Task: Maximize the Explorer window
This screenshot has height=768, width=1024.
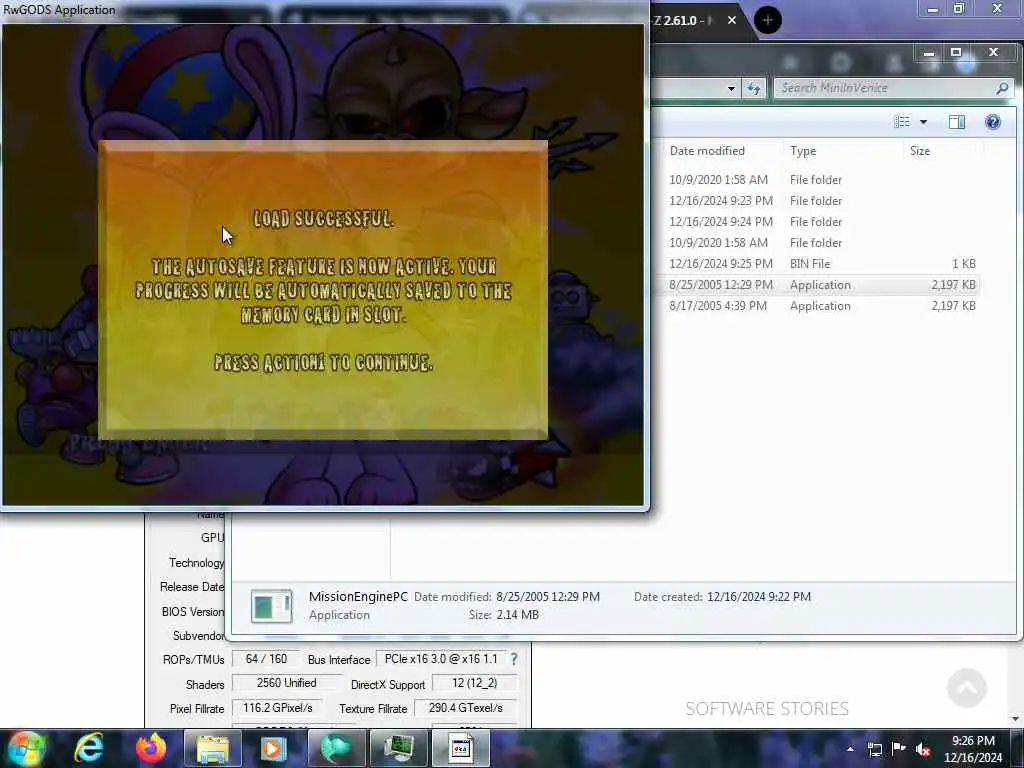Action: click(956, 52)
